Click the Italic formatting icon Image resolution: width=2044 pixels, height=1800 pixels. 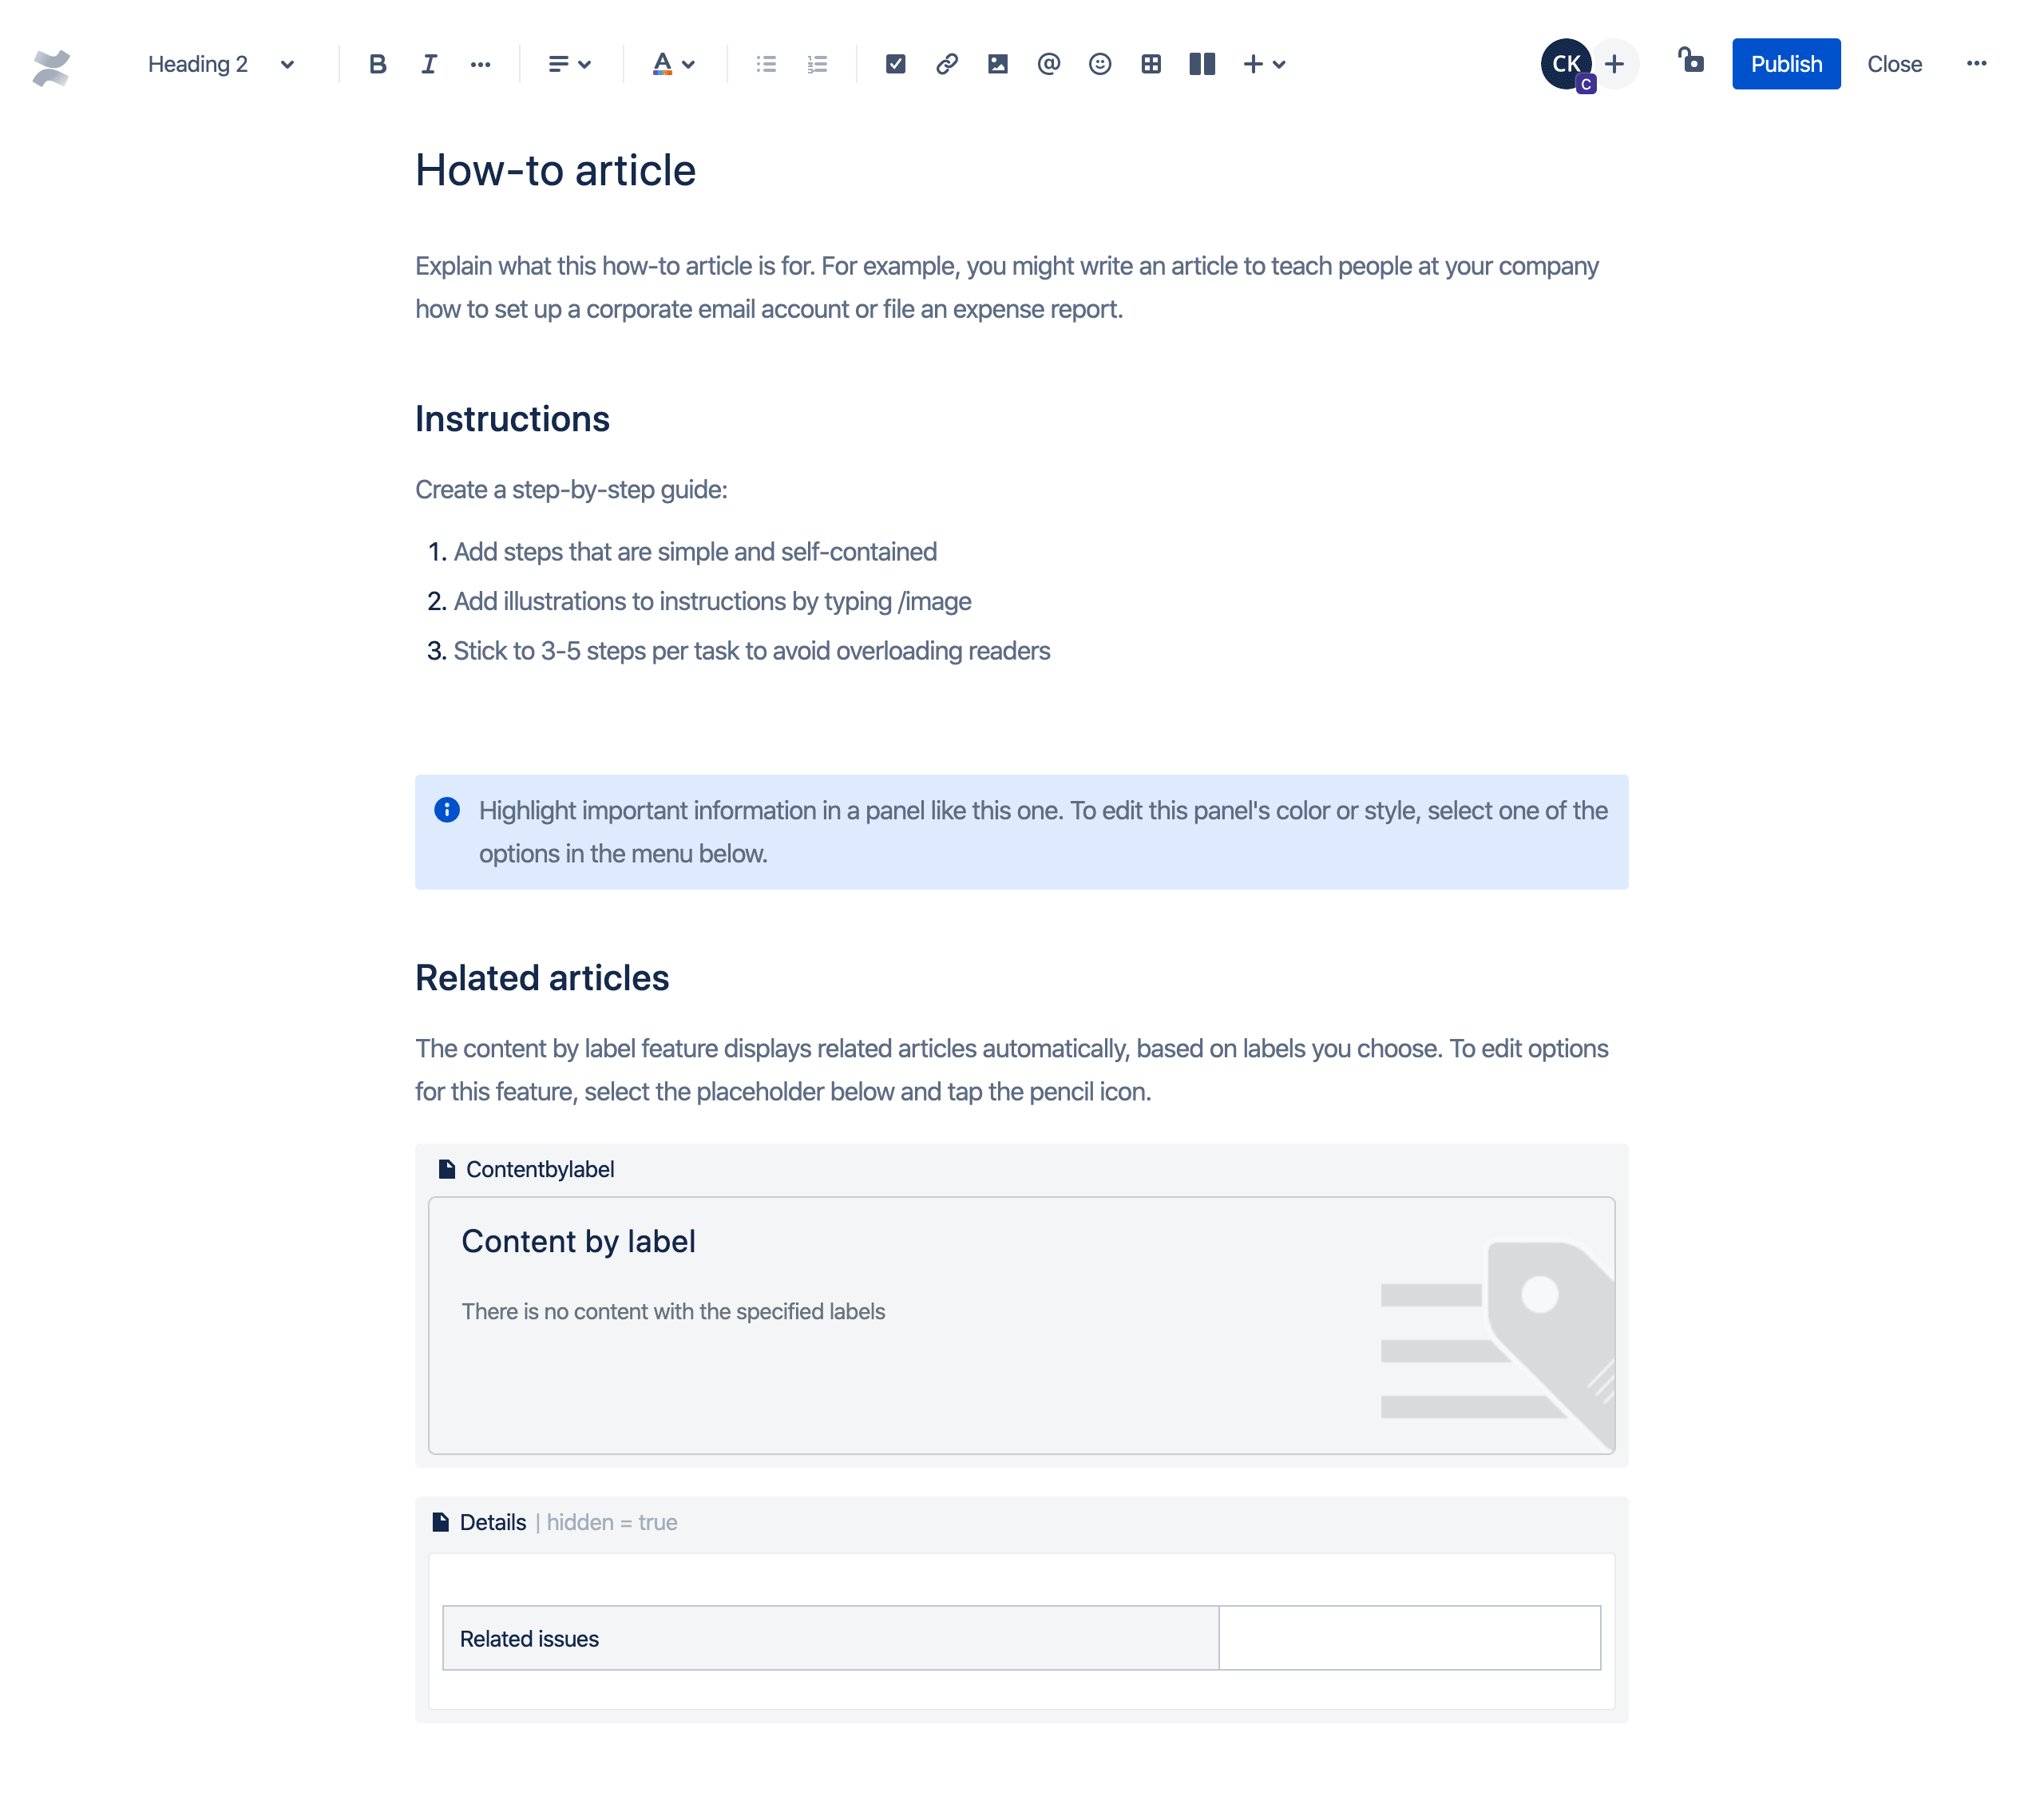(x=428, y=65)
